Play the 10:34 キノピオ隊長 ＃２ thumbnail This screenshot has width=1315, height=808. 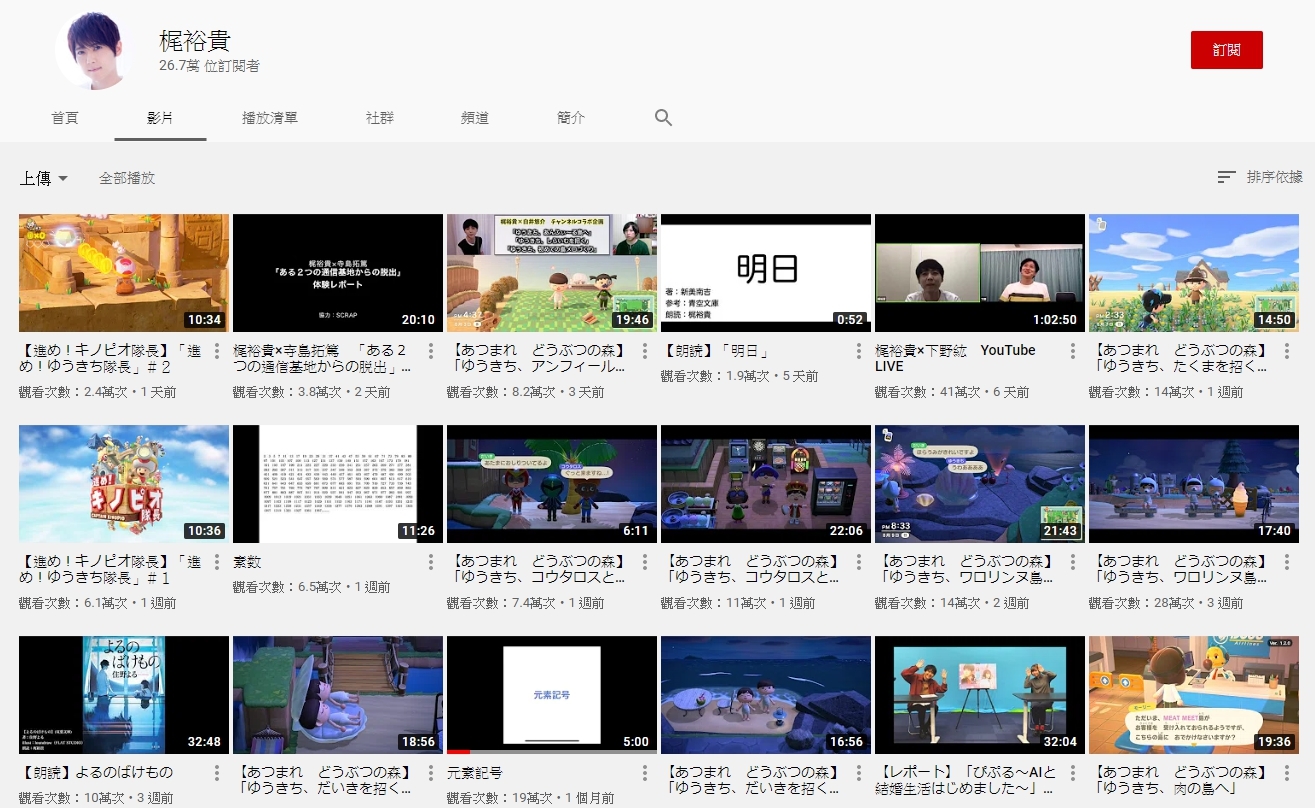[x=124, y=273]
